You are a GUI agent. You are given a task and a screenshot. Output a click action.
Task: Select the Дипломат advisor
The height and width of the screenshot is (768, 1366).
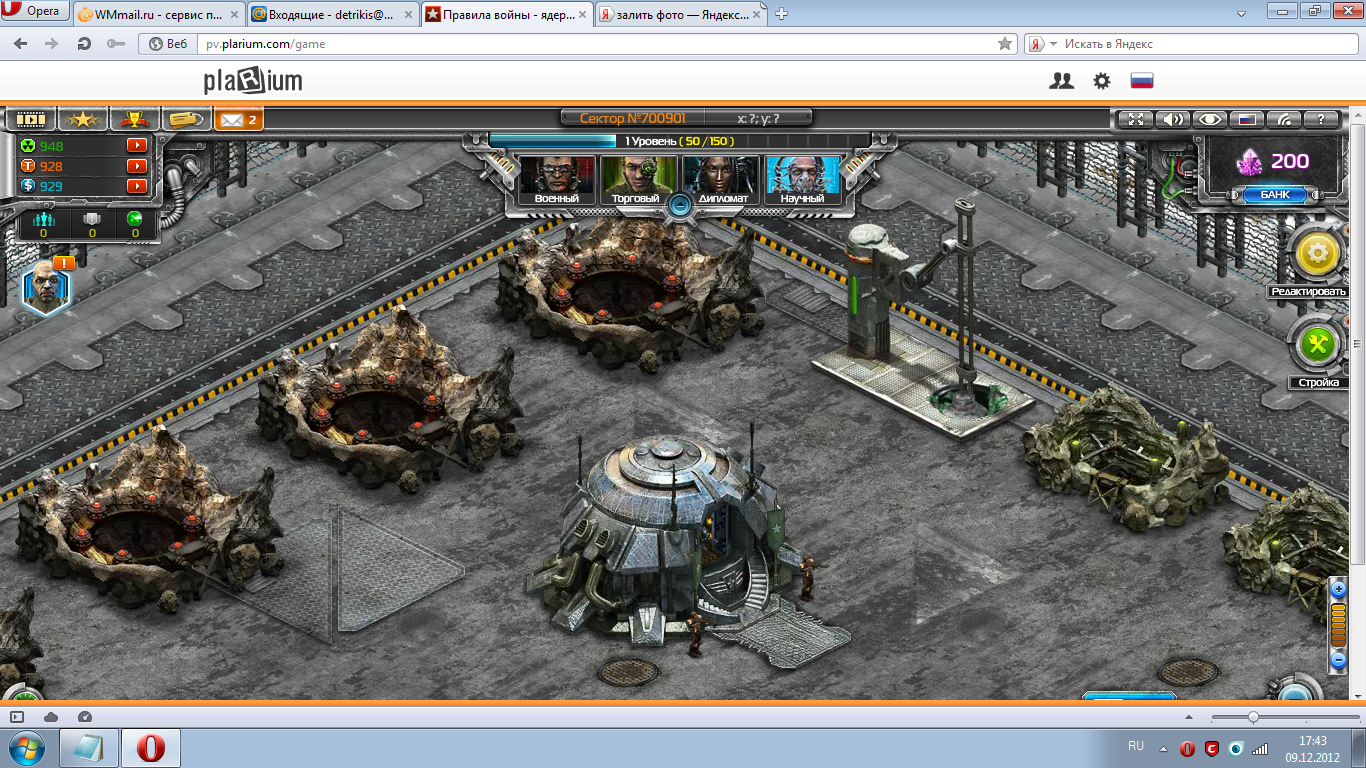point(722,180)
